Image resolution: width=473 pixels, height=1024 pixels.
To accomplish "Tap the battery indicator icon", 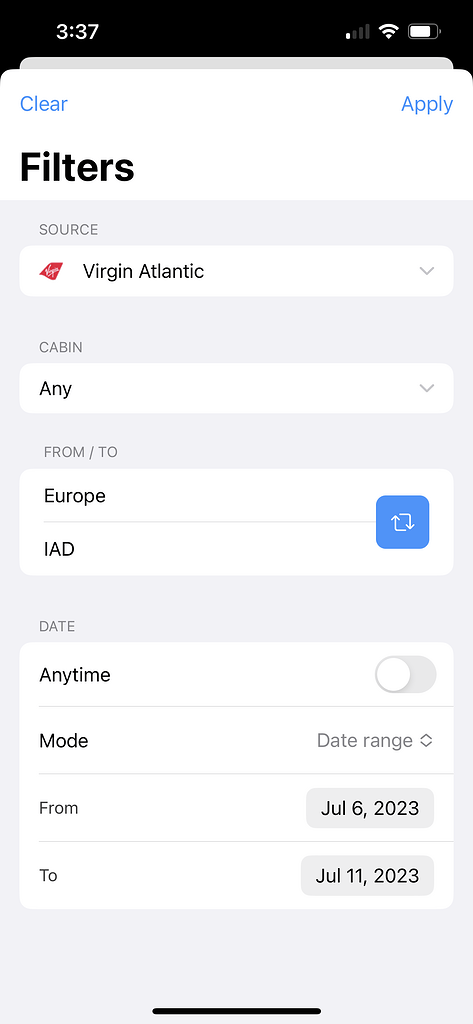I will (x=425, y=31).
